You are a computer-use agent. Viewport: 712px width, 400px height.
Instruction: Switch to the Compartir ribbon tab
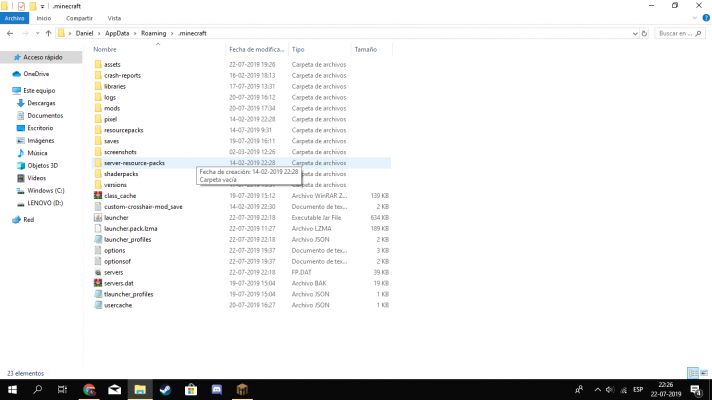tap(79, 18)
